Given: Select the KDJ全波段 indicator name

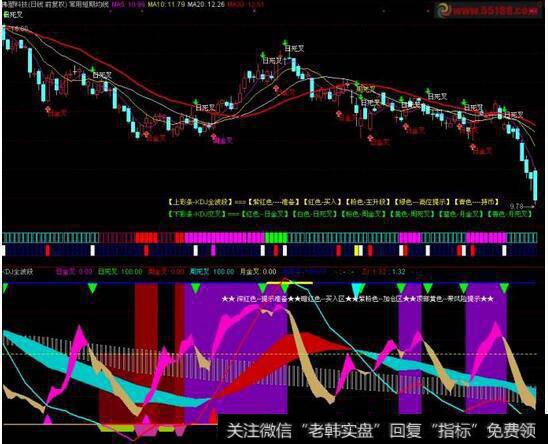Looking at the screenshot, I should pyautogui.click(x=18, y=271).
